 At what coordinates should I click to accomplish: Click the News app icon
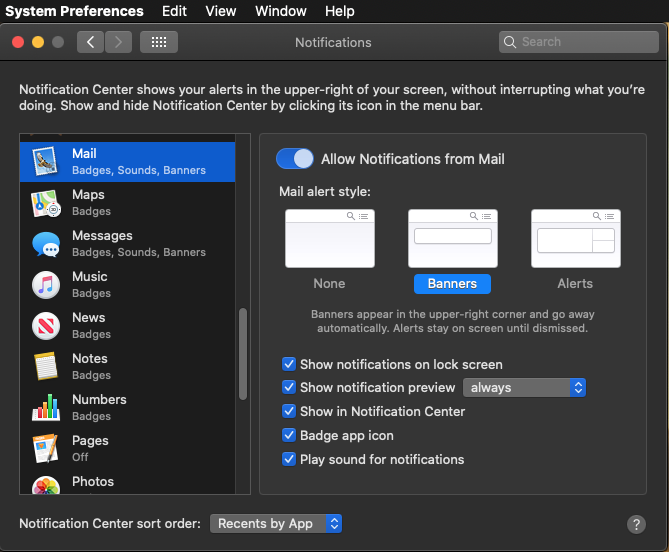(x=46, y=326)
